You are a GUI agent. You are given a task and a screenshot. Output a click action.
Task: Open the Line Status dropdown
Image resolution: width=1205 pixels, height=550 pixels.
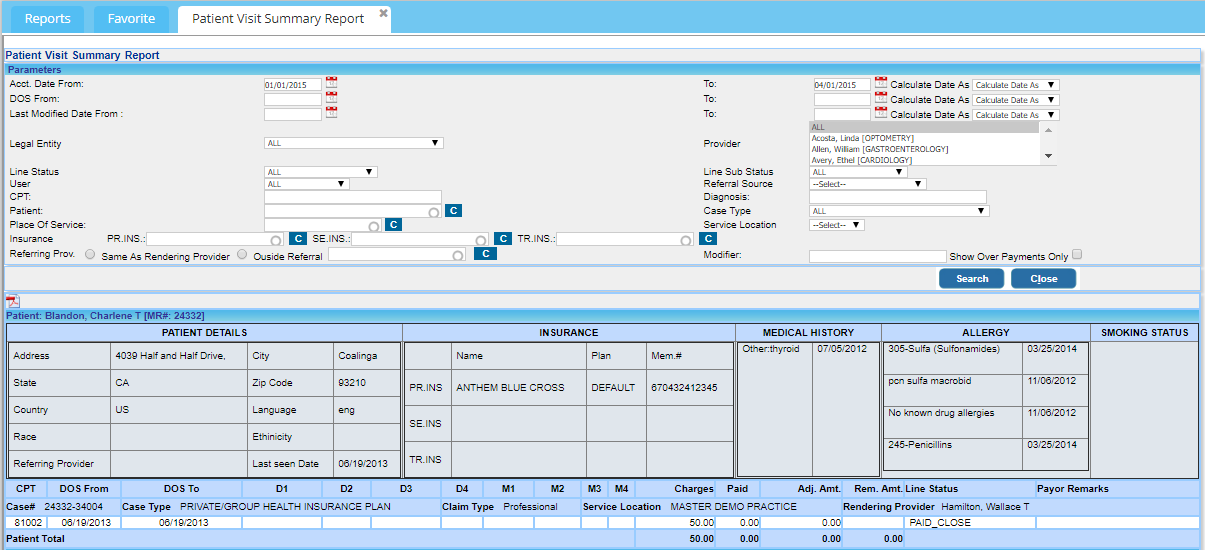[x=320, y=172]
